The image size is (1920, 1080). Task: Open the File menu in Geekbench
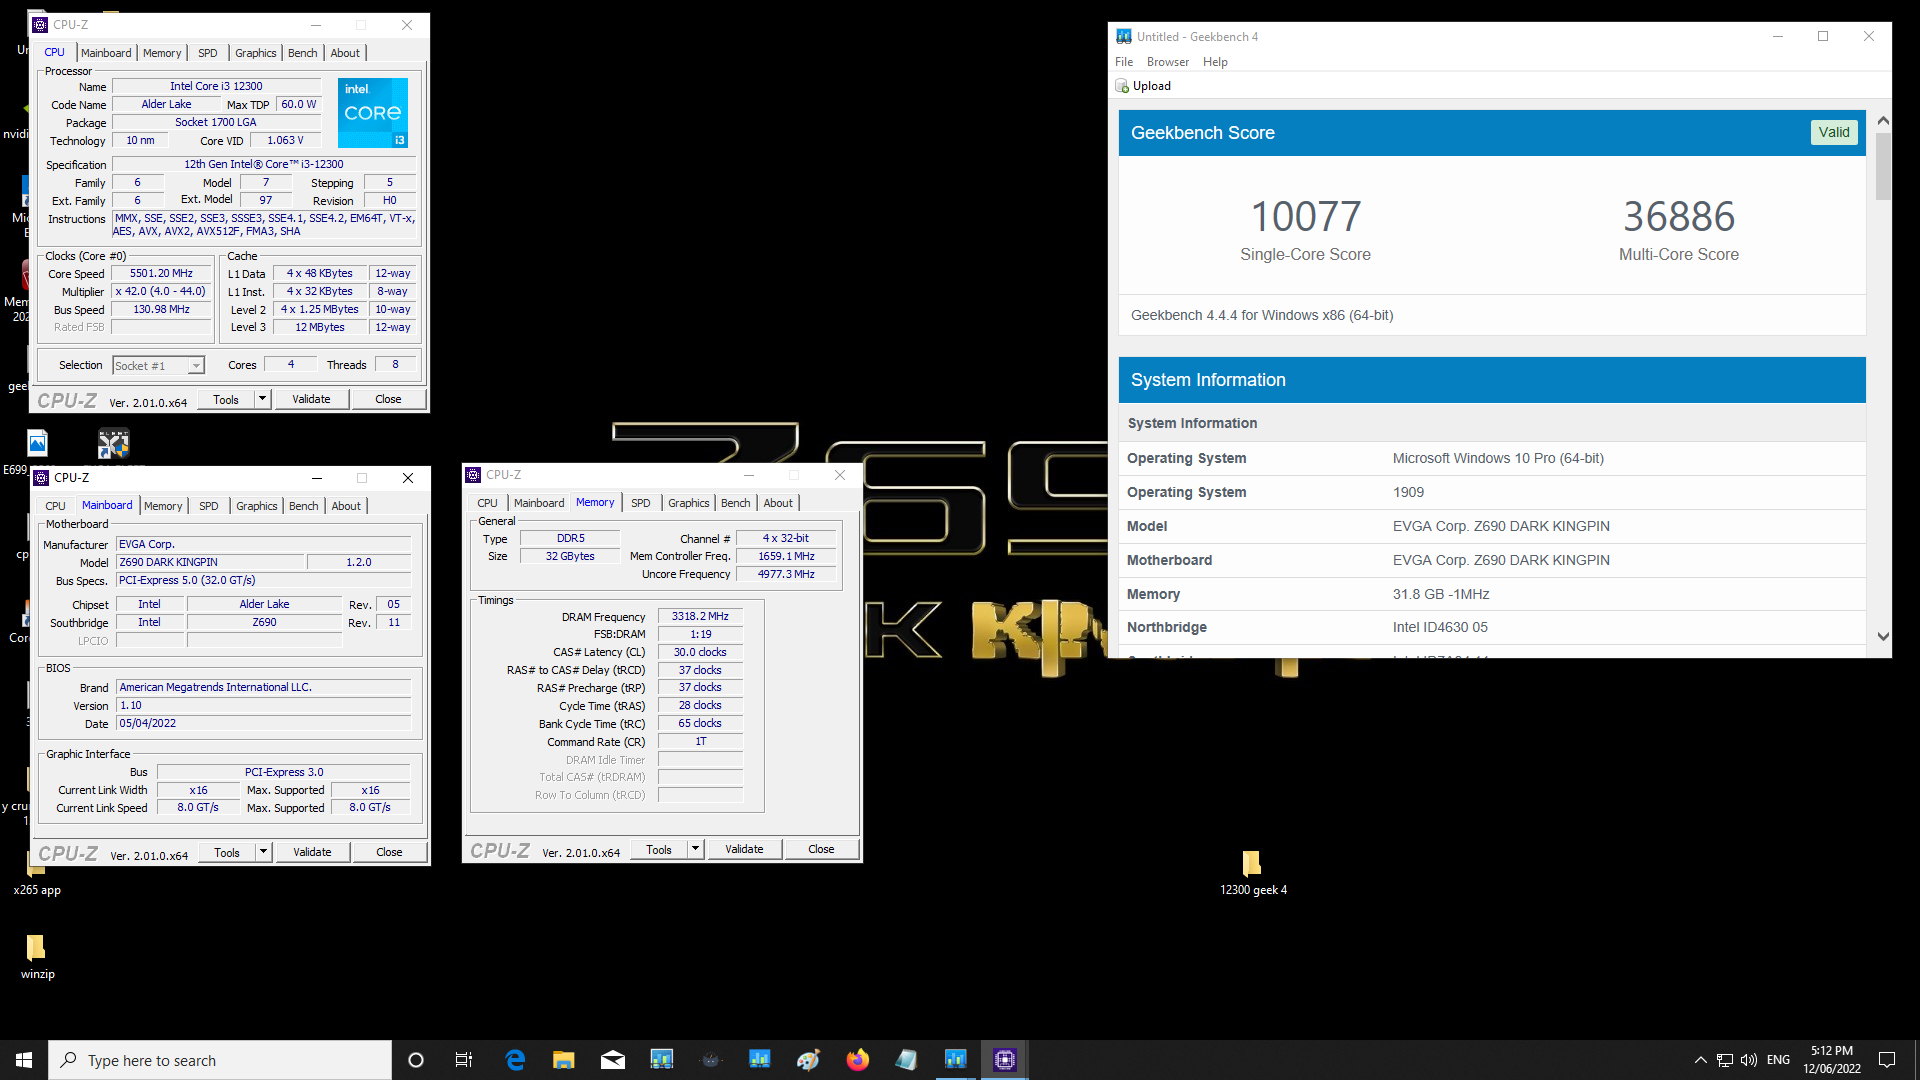[x=1124, y=62]
